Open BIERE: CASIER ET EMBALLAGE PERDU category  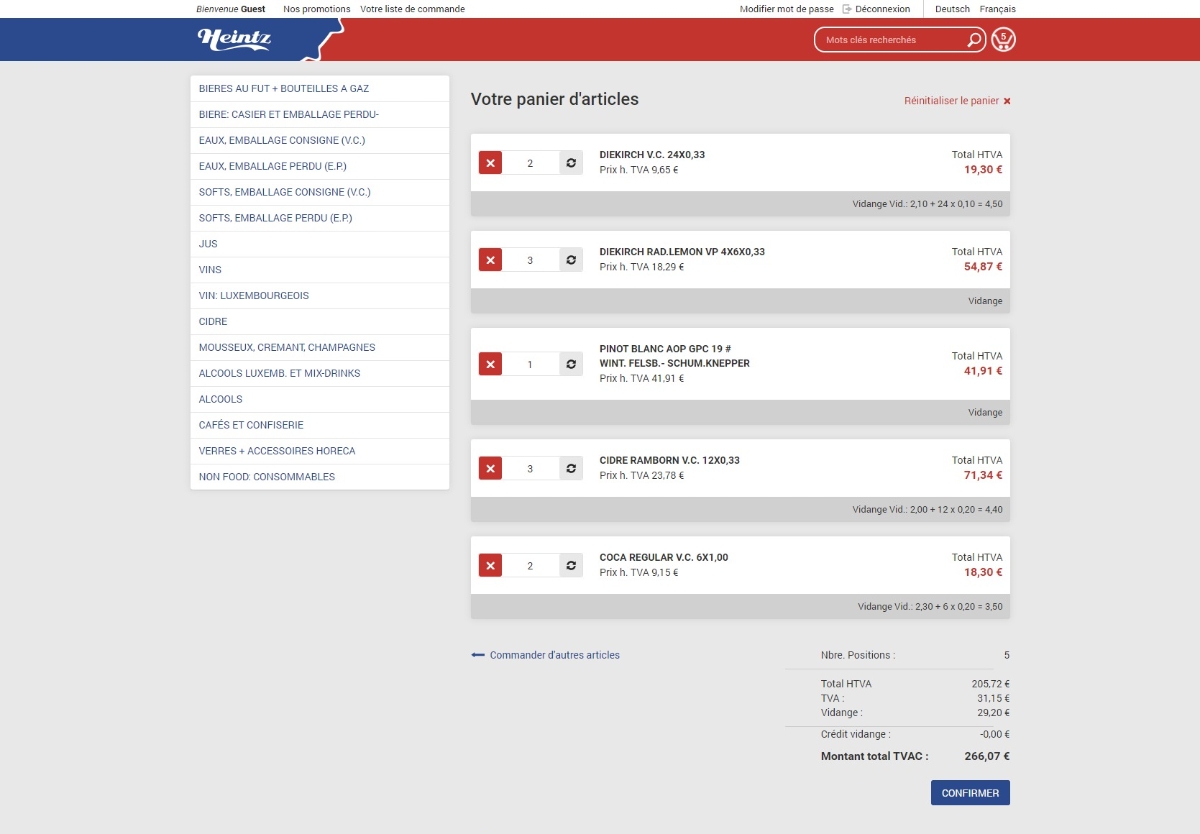pyautogui.click(x=320, y=115)
